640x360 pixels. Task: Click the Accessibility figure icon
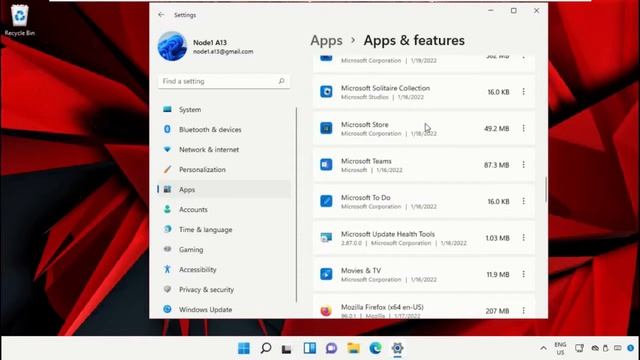(167, 269)
